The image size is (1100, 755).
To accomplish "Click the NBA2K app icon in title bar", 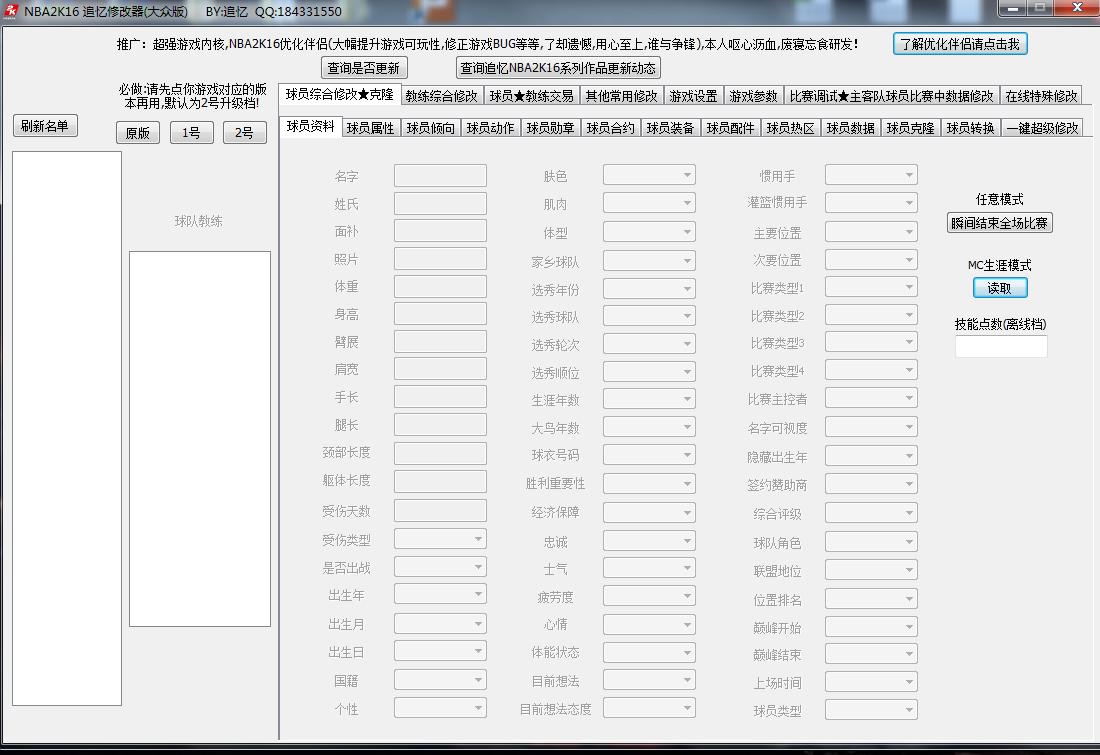I will point(11,11).
